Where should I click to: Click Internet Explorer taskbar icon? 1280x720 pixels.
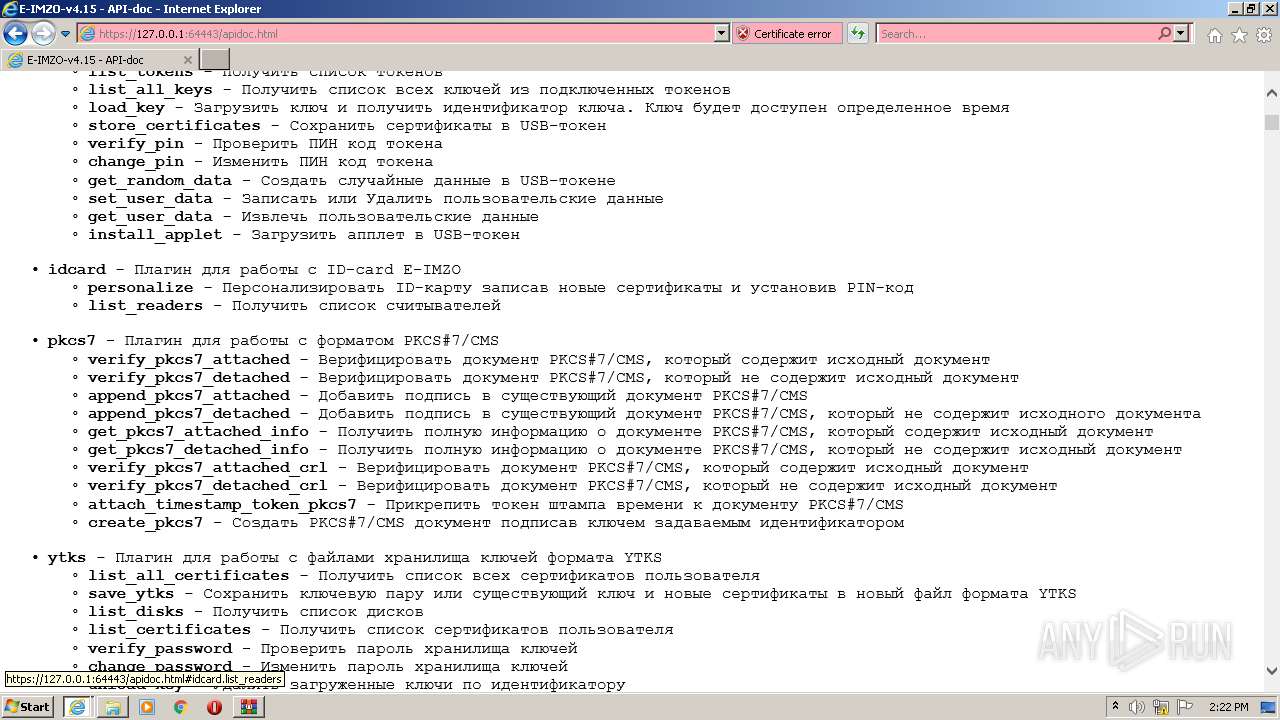(x=76, y=707)
